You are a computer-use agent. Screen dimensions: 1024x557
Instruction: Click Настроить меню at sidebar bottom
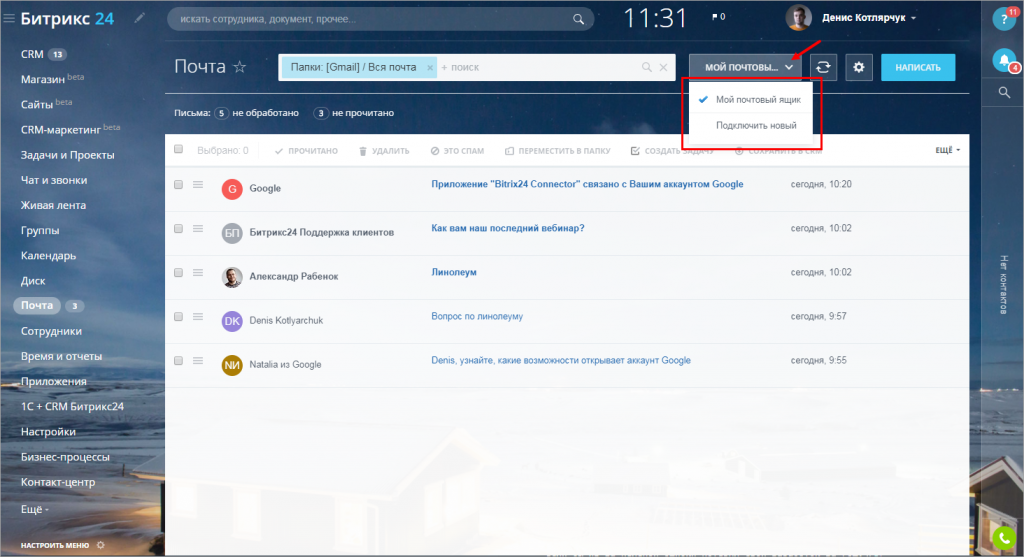click(x=55, y=545)
